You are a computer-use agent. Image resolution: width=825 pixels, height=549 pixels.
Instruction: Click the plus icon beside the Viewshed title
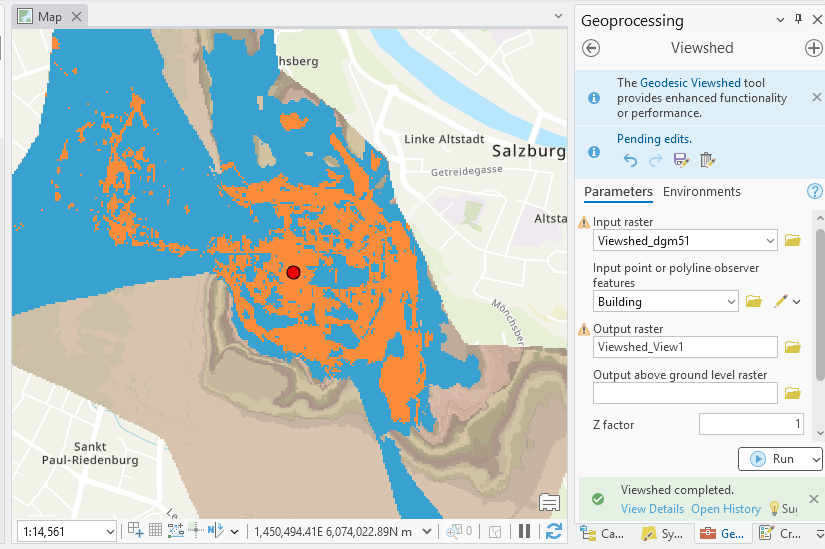click(x=813, y=48)
